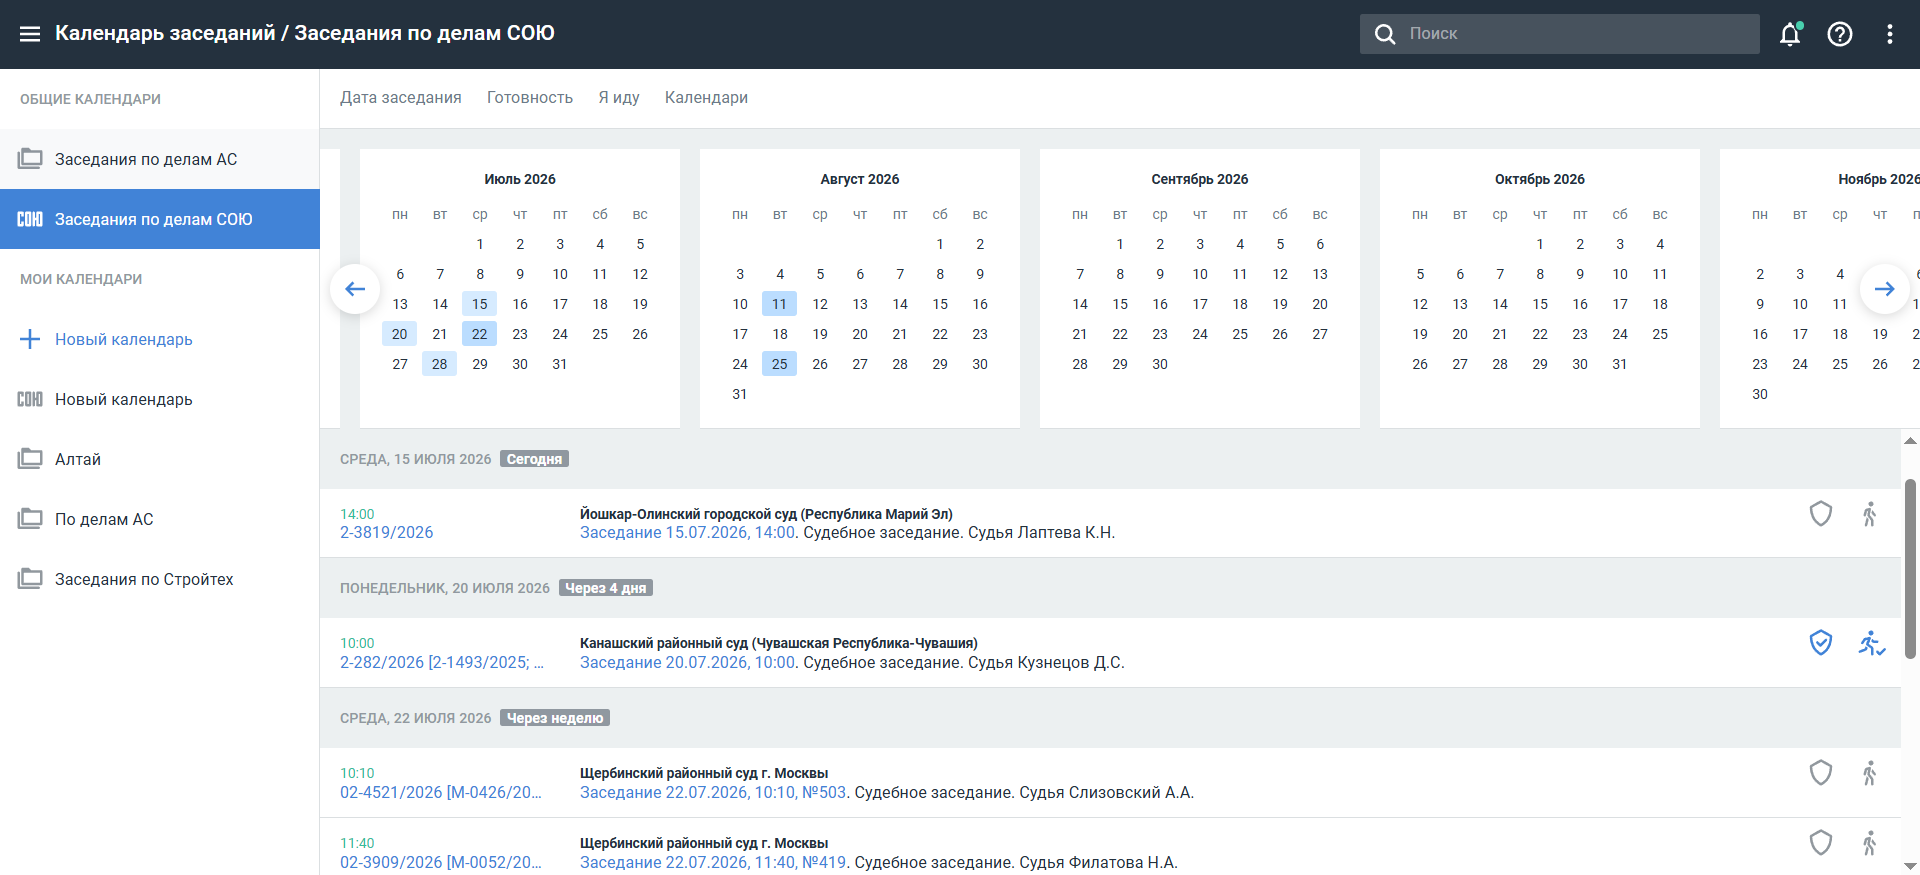
Task: Select Заседания по делам СОЮ calendar
Action: (x=160, y=219)
